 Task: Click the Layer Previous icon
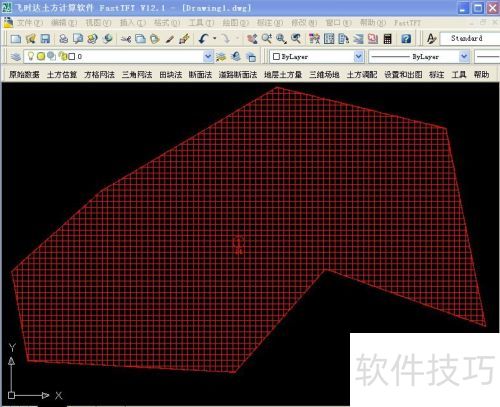click(x=236, y=57)
